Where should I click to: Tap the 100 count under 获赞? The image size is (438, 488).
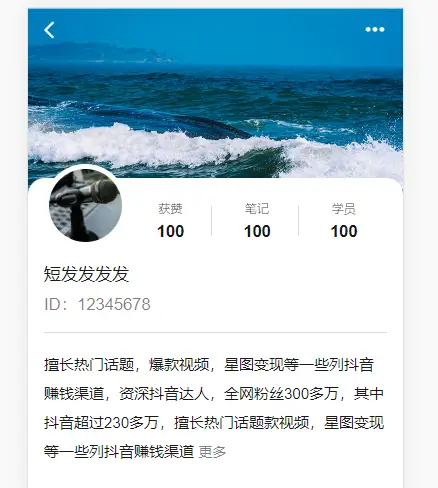click(x=170, y=231)
